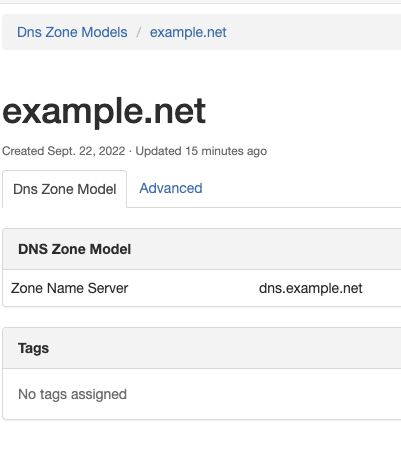Click the dot separator between Created and Updated
The width and height of the screenshot is (401, 450).
pos(130,151)
